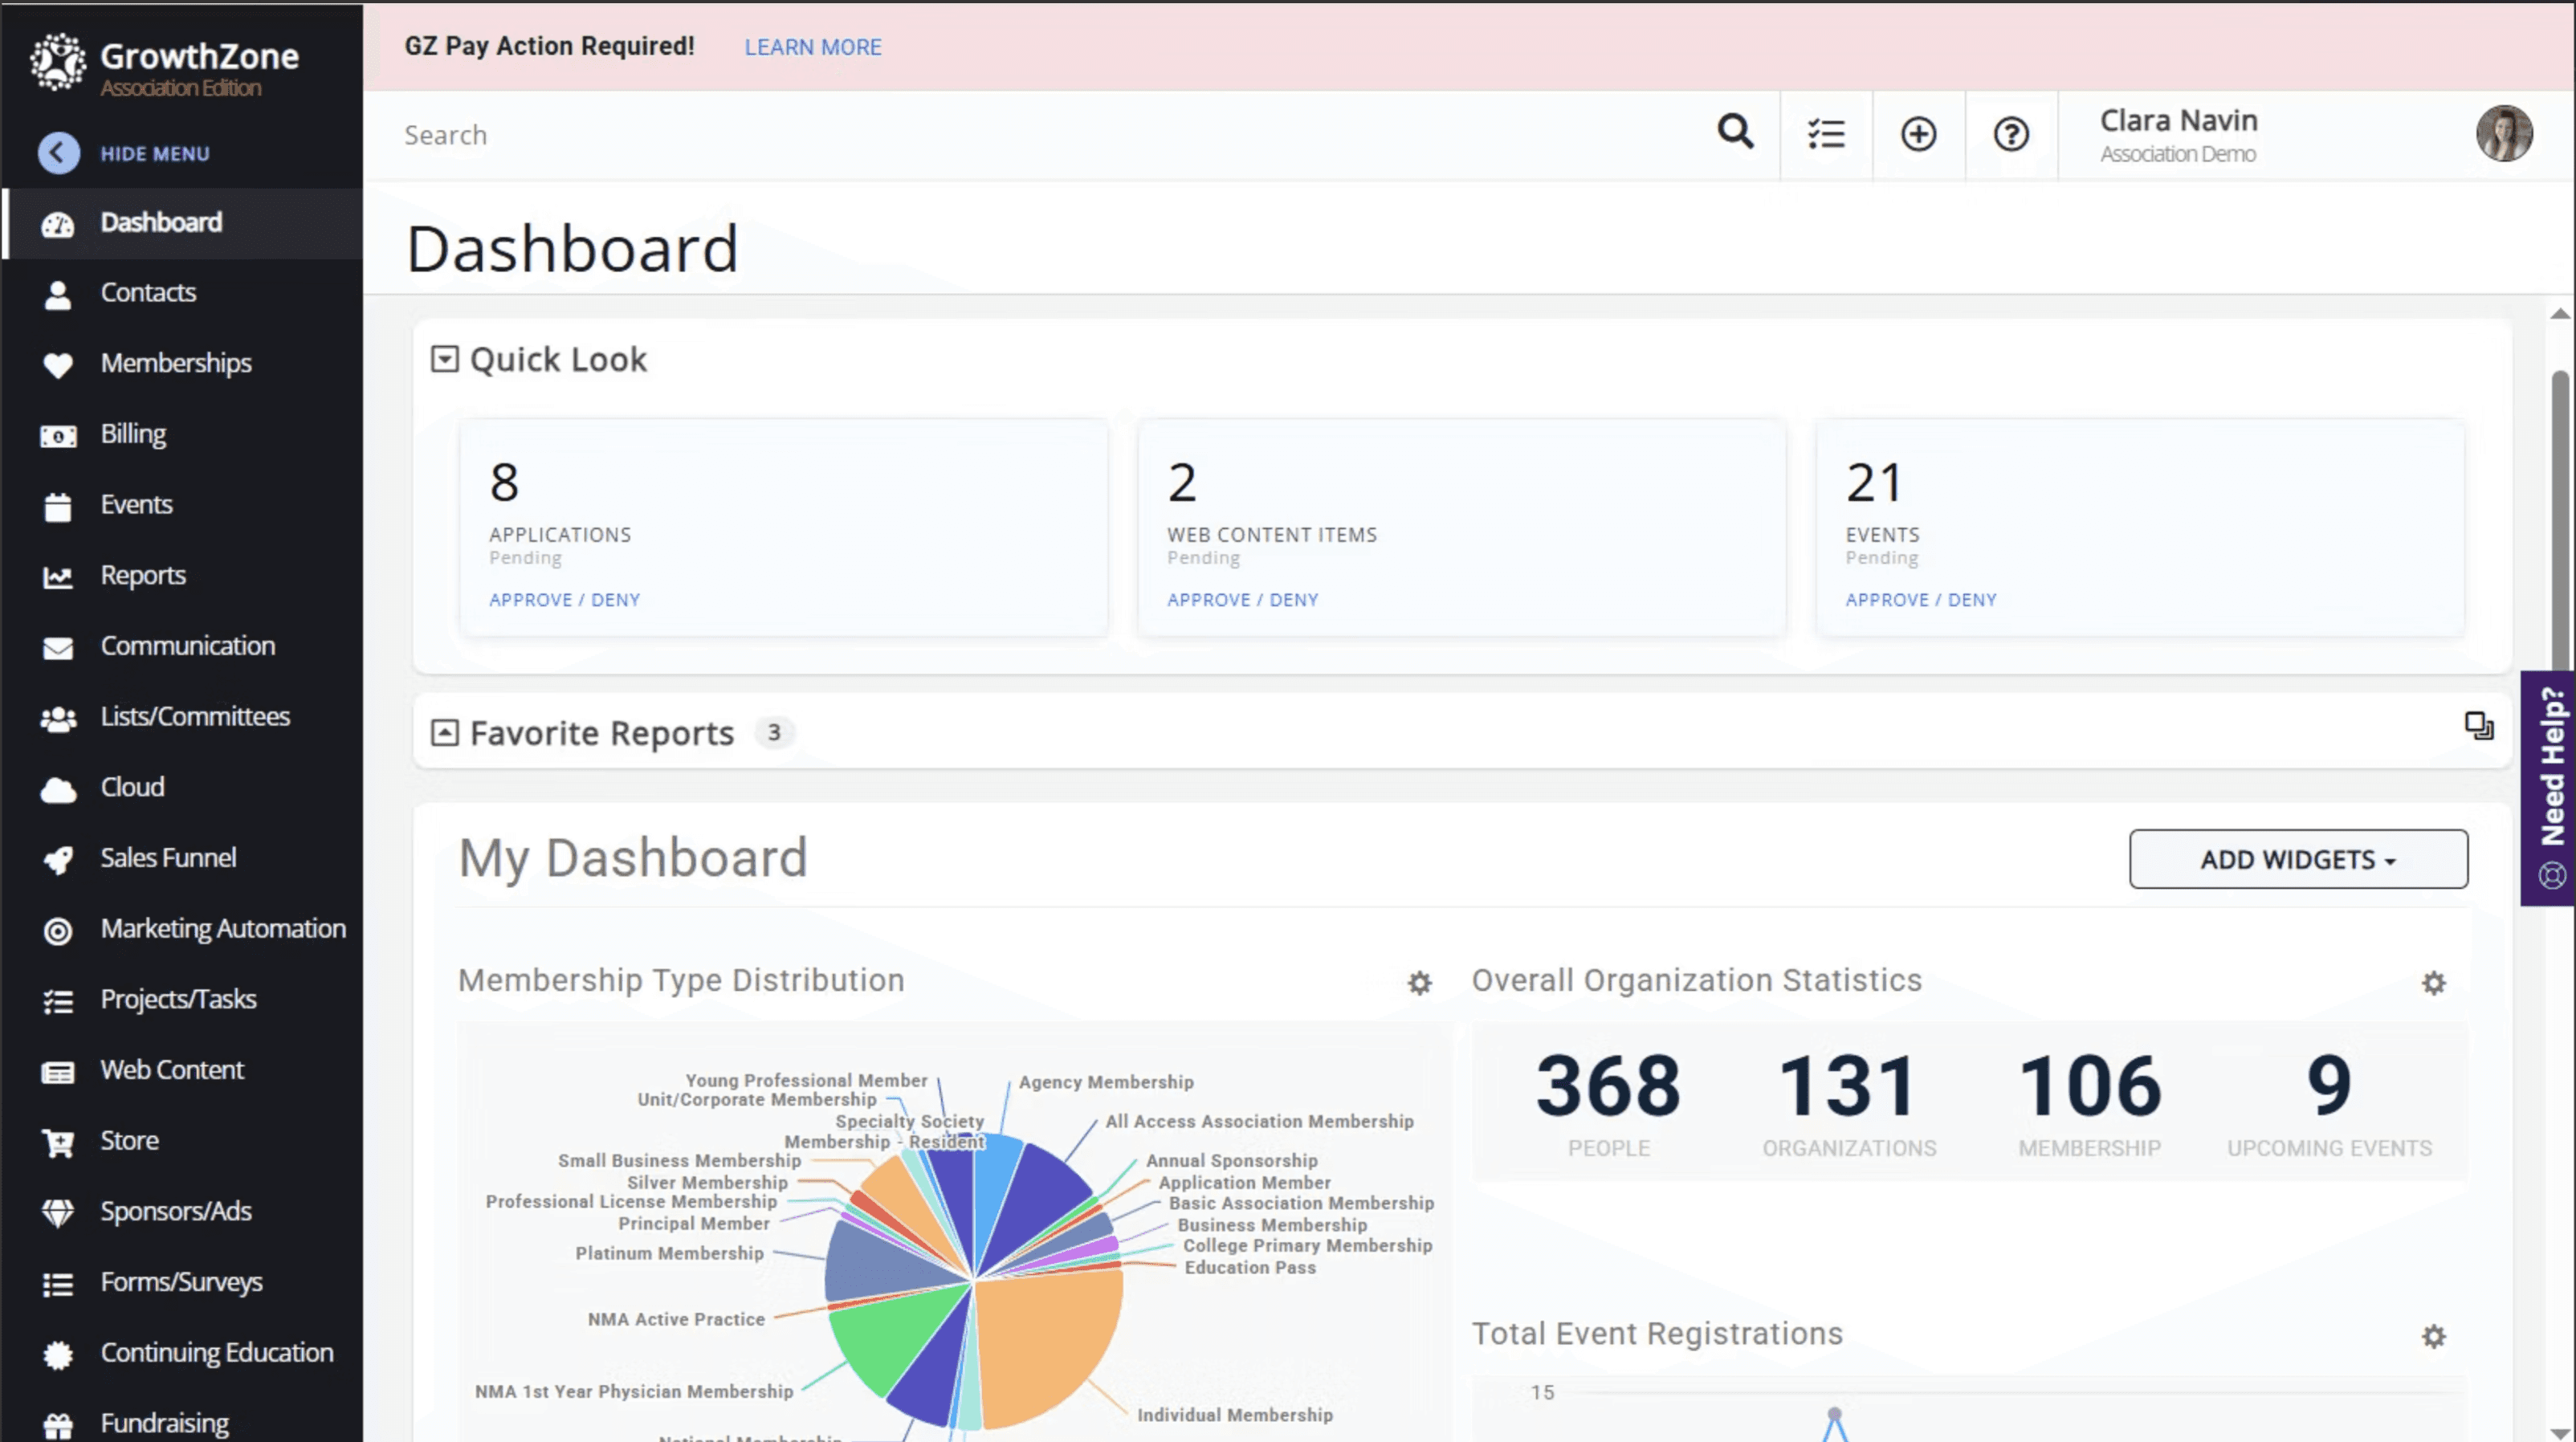Open the task checklist icon in header
The width and height of the screenshot is (2576, 1442).
tap(1826, 134)
